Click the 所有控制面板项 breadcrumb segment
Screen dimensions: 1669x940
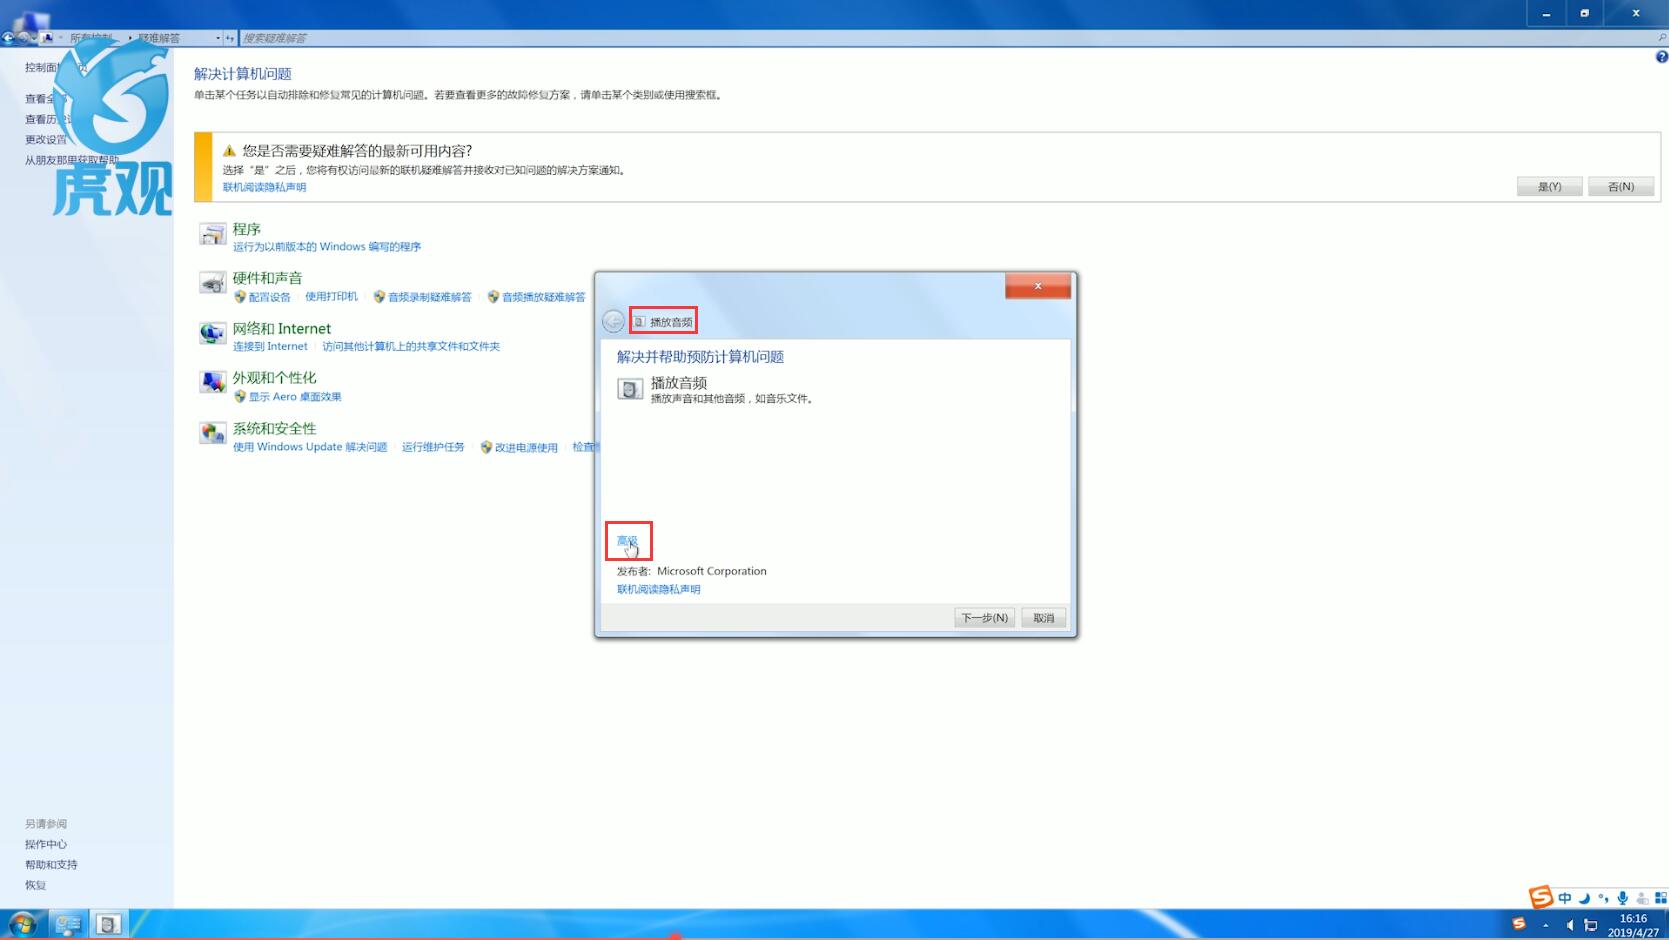coord(91,38)
